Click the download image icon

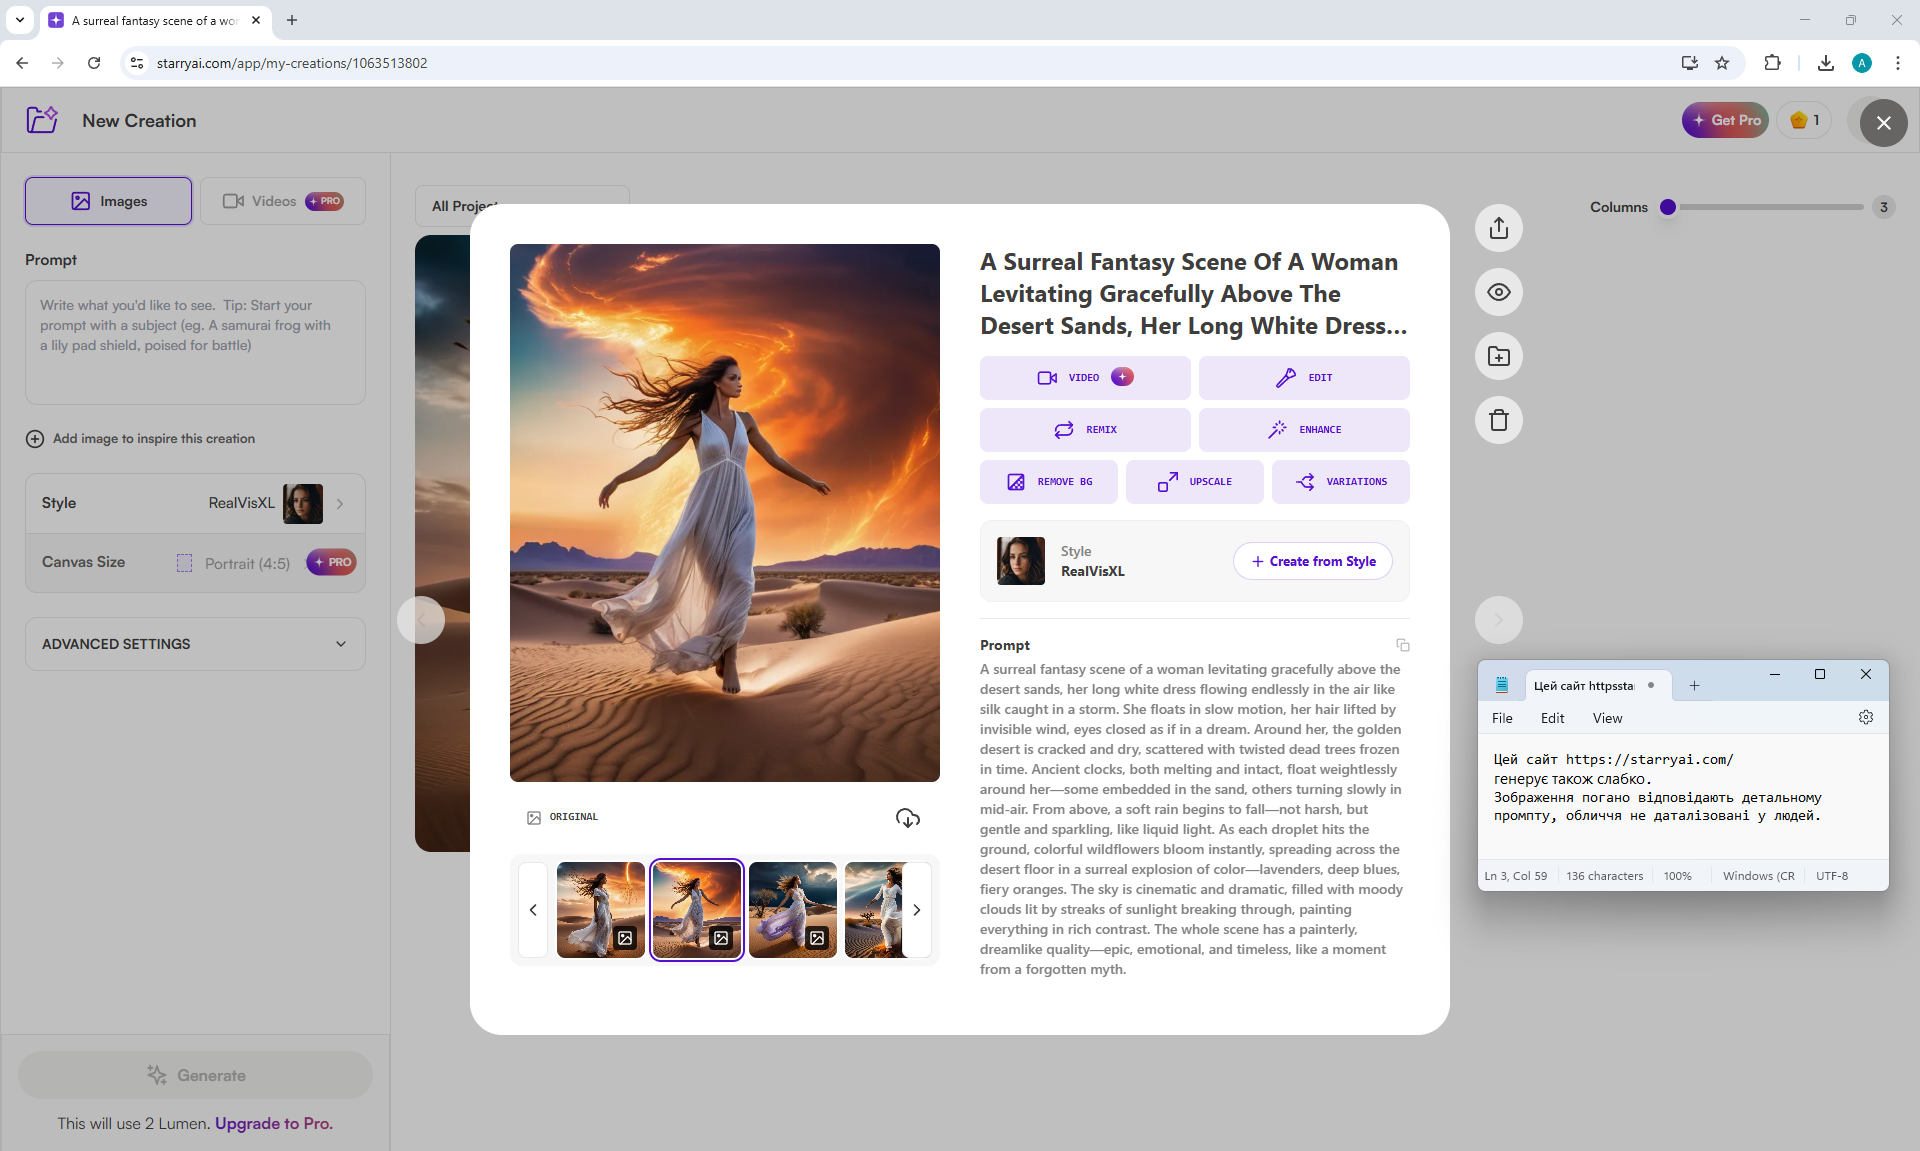[x=907, y=818]
